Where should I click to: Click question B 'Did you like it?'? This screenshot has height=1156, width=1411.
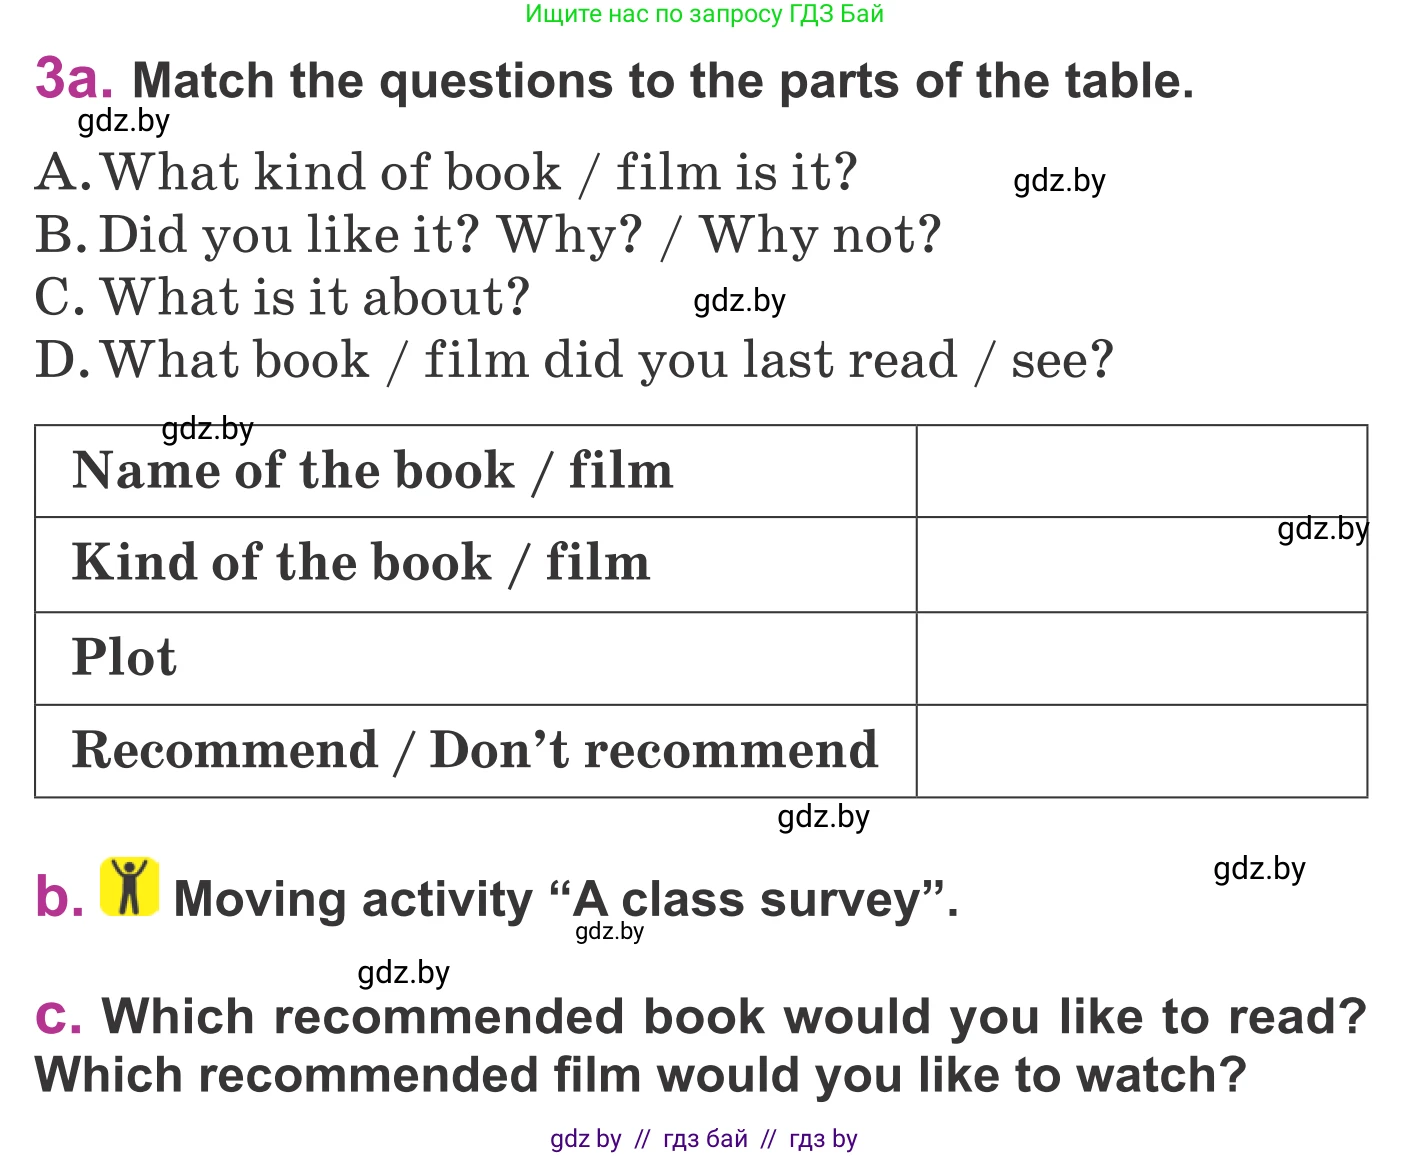tap(488, 236)
